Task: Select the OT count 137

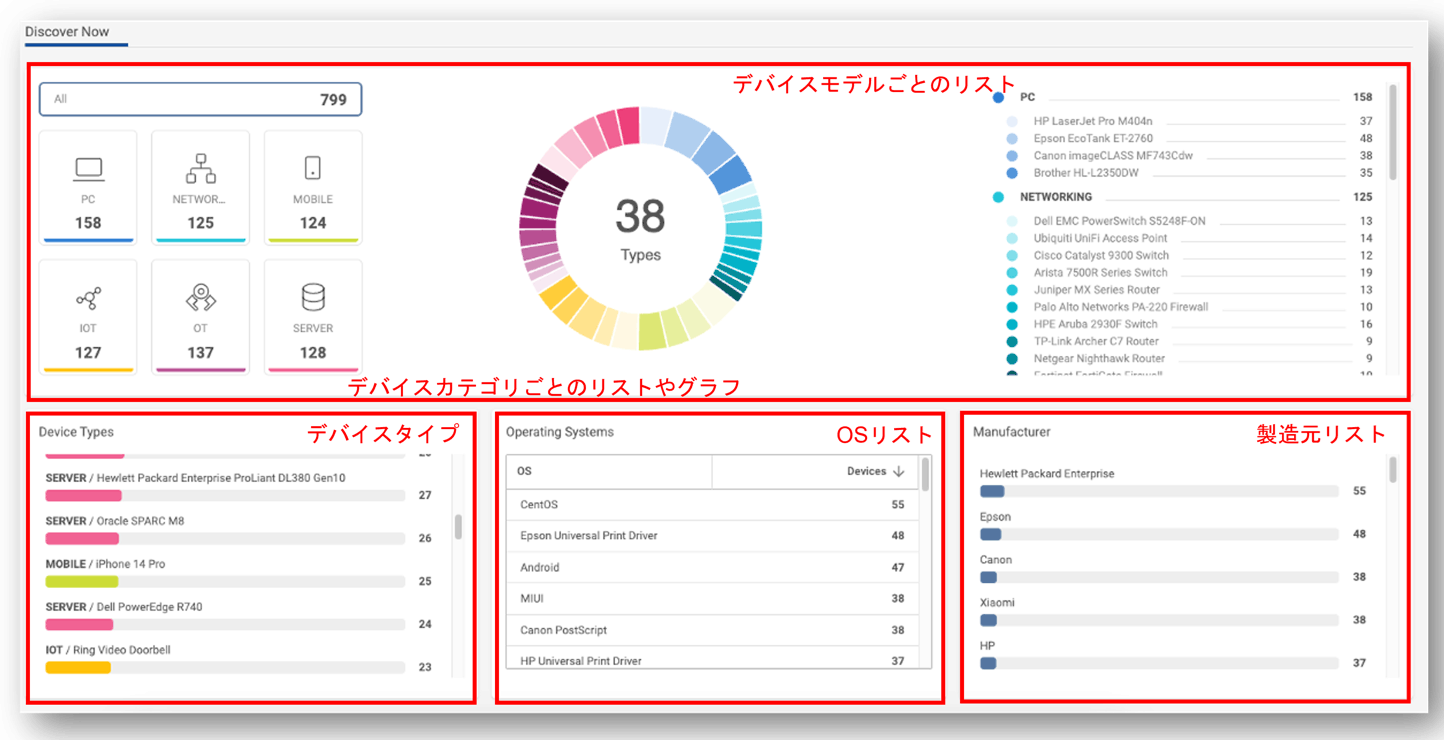Action: pos(201,352)
